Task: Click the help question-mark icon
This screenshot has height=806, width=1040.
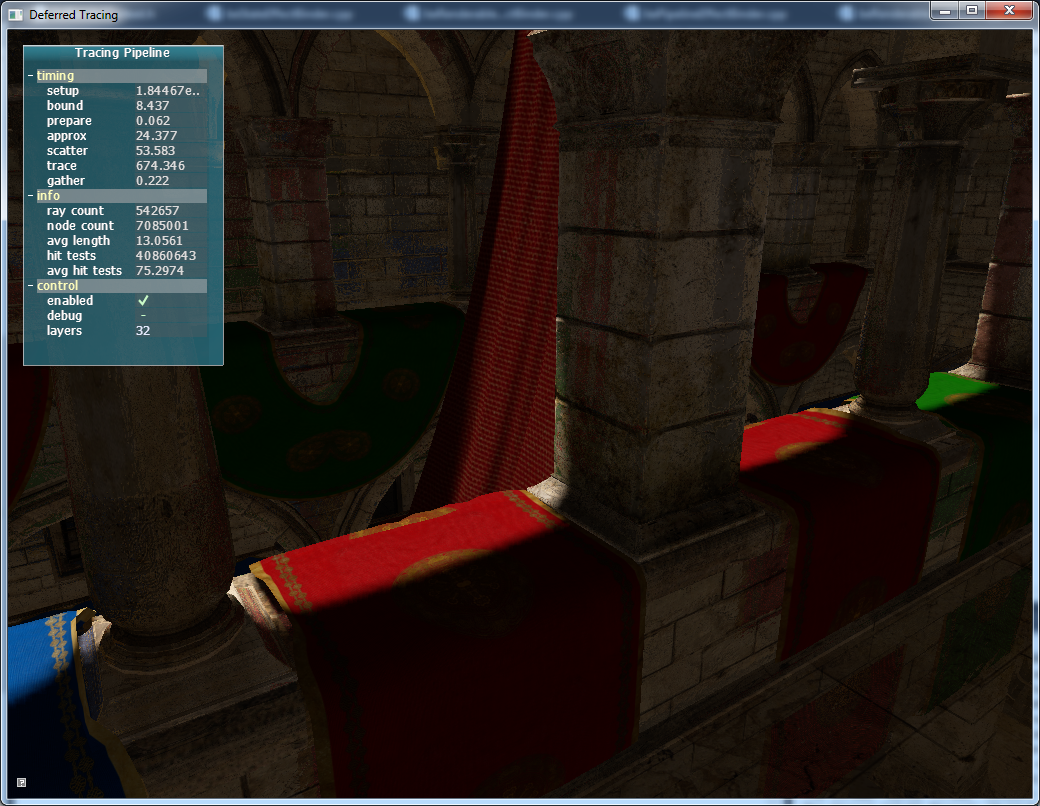Action: point(21,782)
